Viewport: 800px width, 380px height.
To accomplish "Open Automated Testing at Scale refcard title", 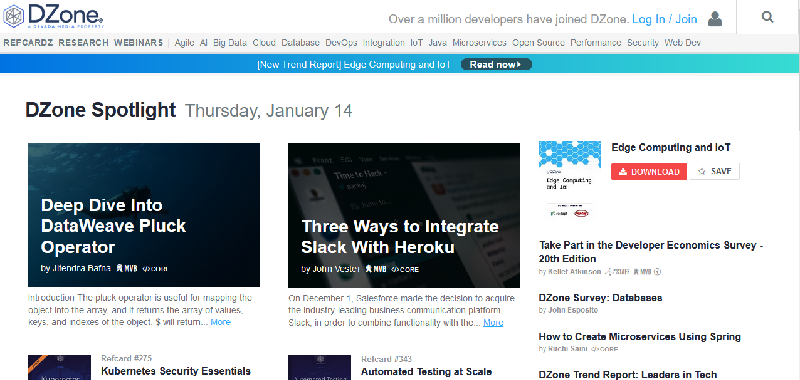I will point(427,371).
